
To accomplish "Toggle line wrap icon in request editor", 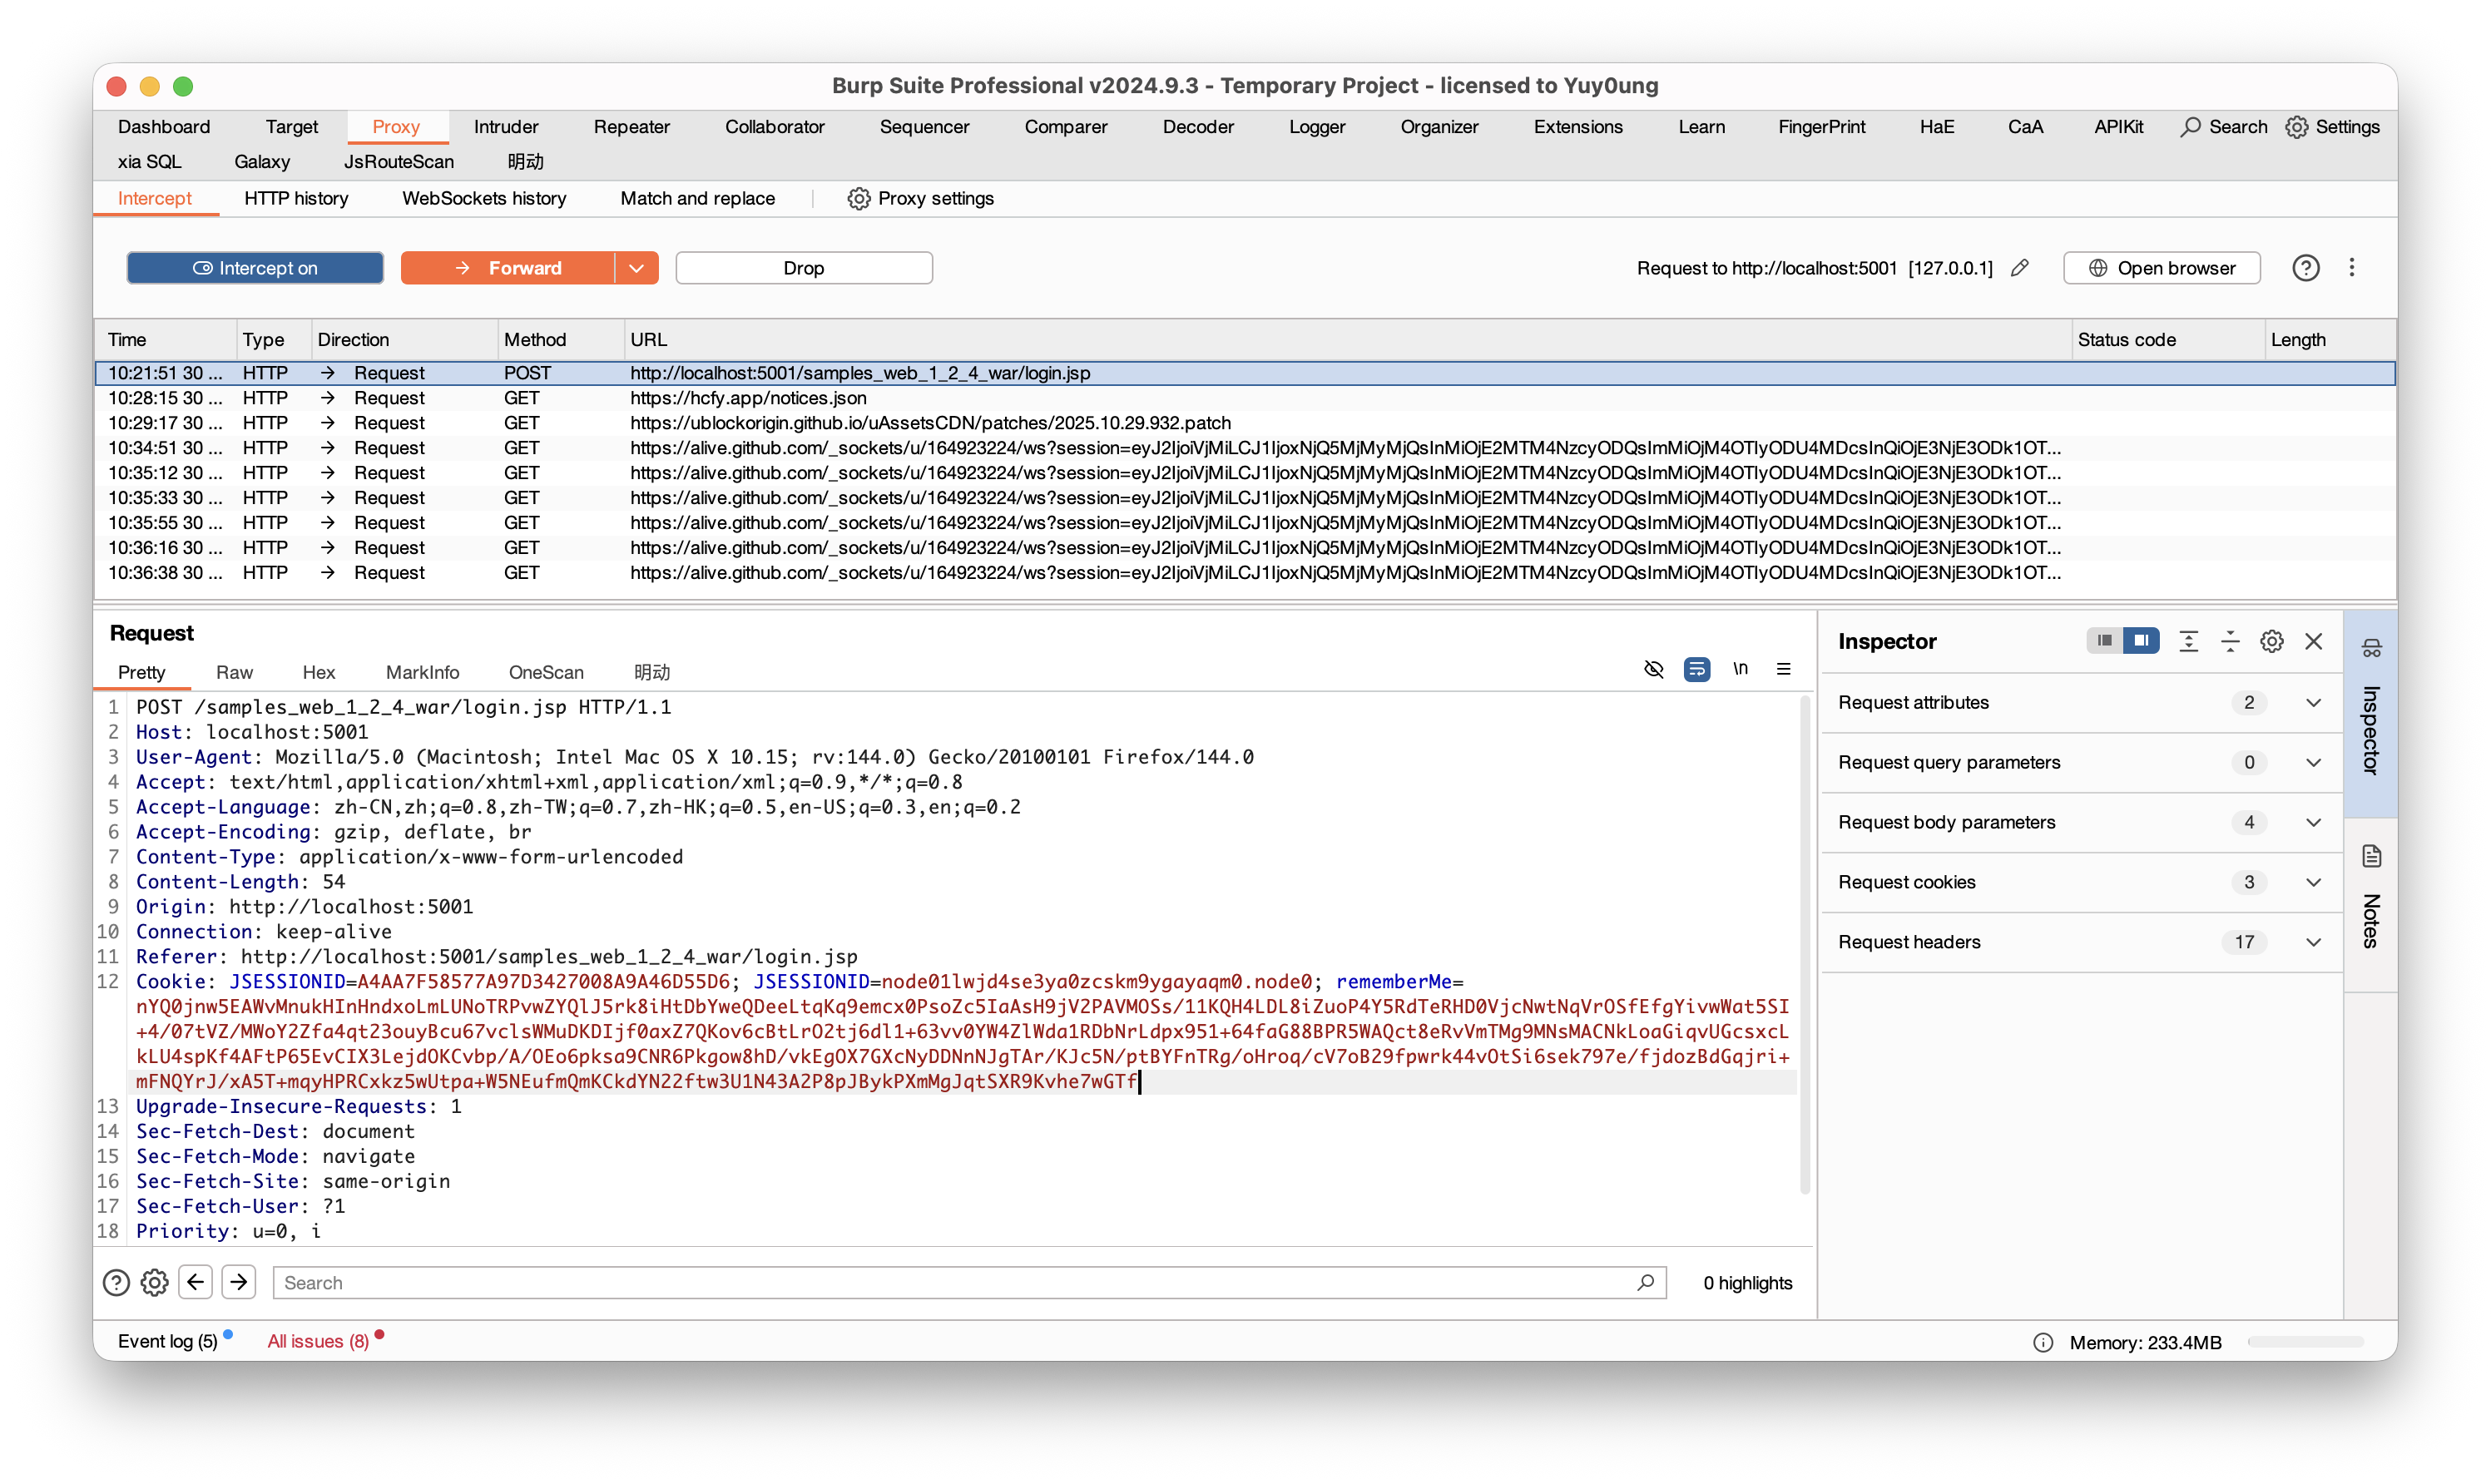I will point(1696,669).
